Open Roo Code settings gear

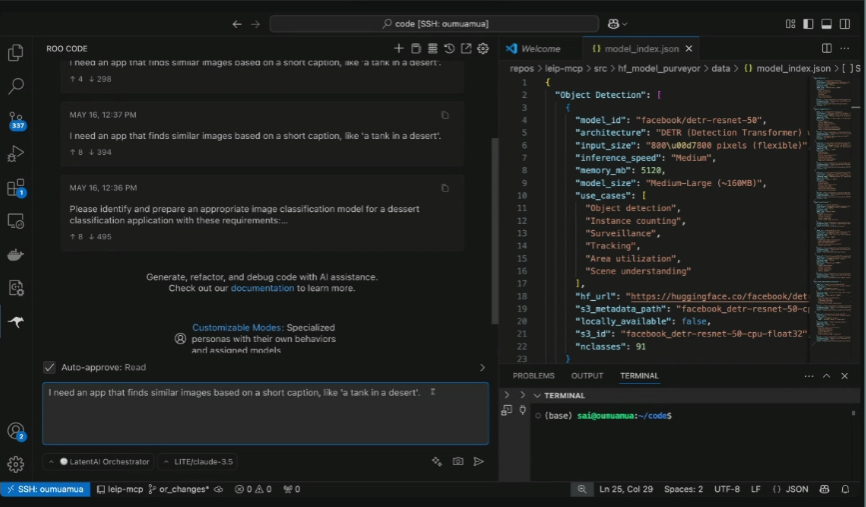(x=483, y=49)
